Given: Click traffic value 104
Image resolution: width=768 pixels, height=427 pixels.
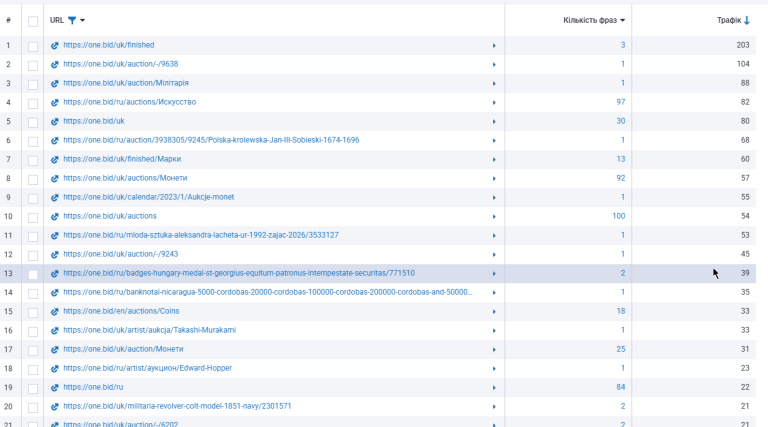Looking at the screenshot, I should click(x=743, y=64).
